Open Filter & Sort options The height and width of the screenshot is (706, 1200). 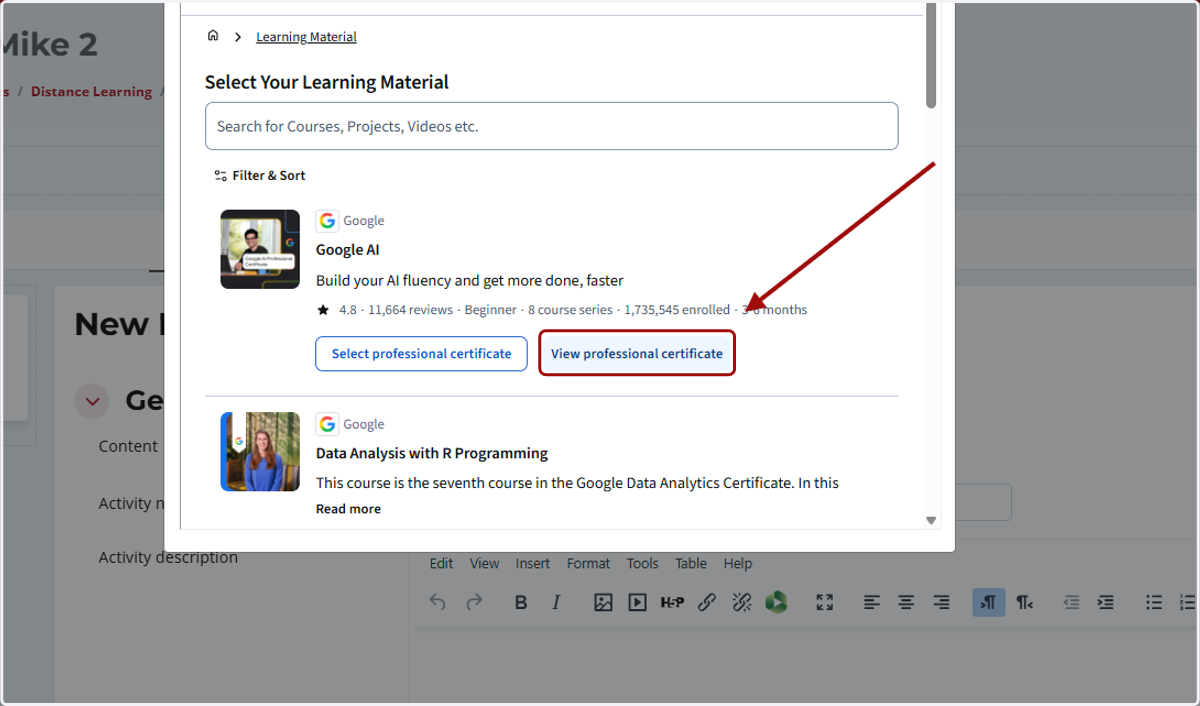pyautogui.click(x=260, y=175)
